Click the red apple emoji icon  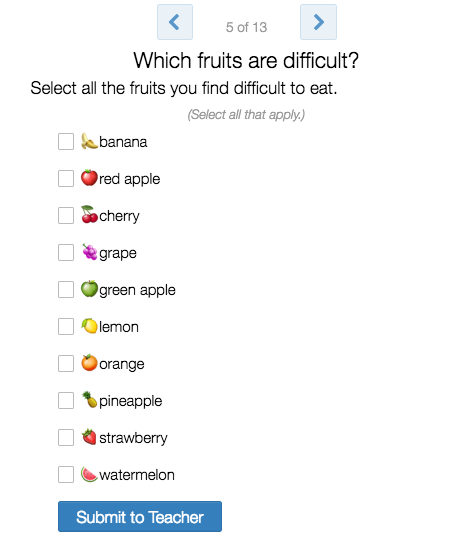pos(89,178)
